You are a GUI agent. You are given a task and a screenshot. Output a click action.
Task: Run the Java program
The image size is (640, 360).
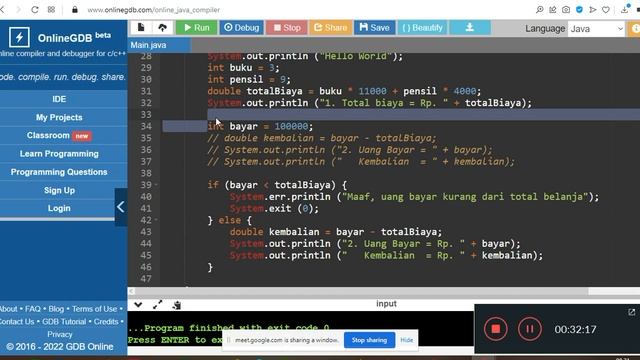coord(196,27)
